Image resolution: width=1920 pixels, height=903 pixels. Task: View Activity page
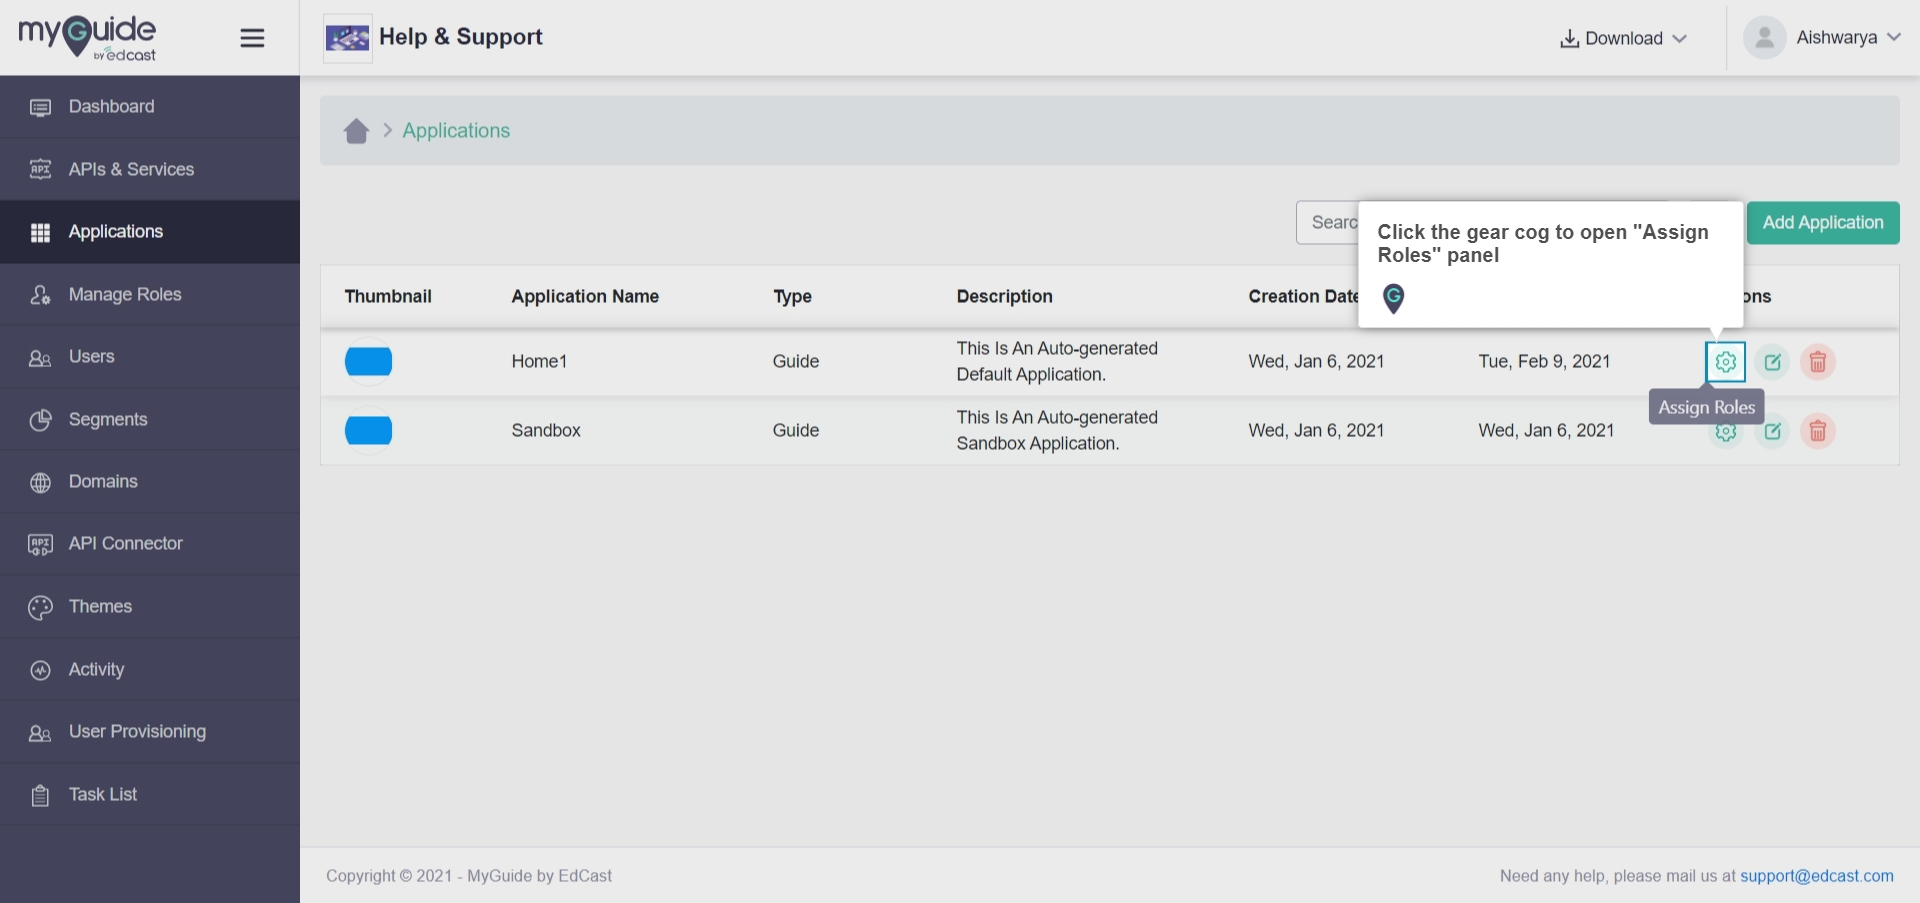click(x=150, y=670)
